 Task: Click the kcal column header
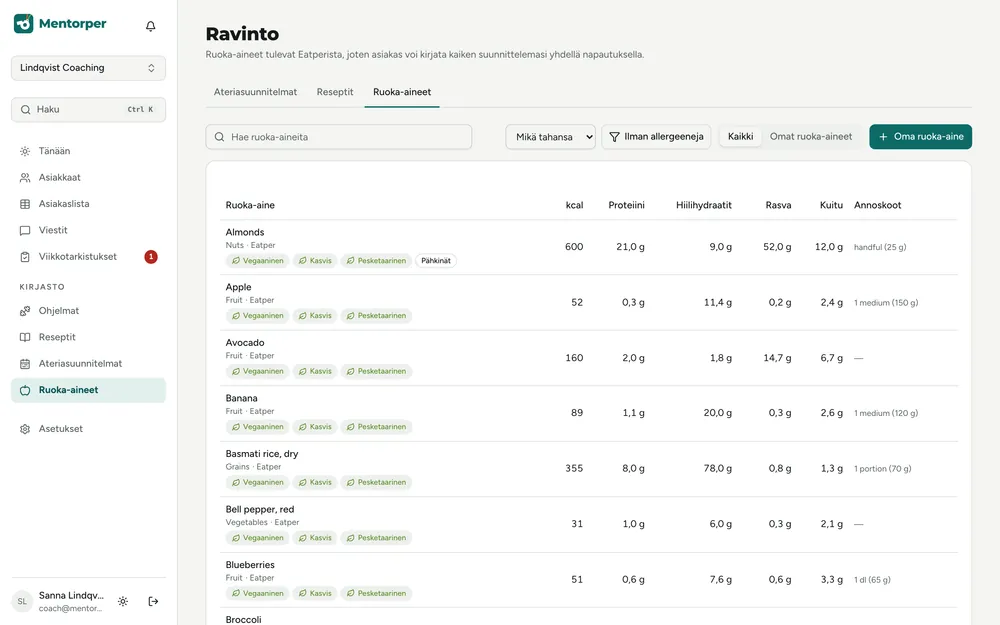click(574, 205)
